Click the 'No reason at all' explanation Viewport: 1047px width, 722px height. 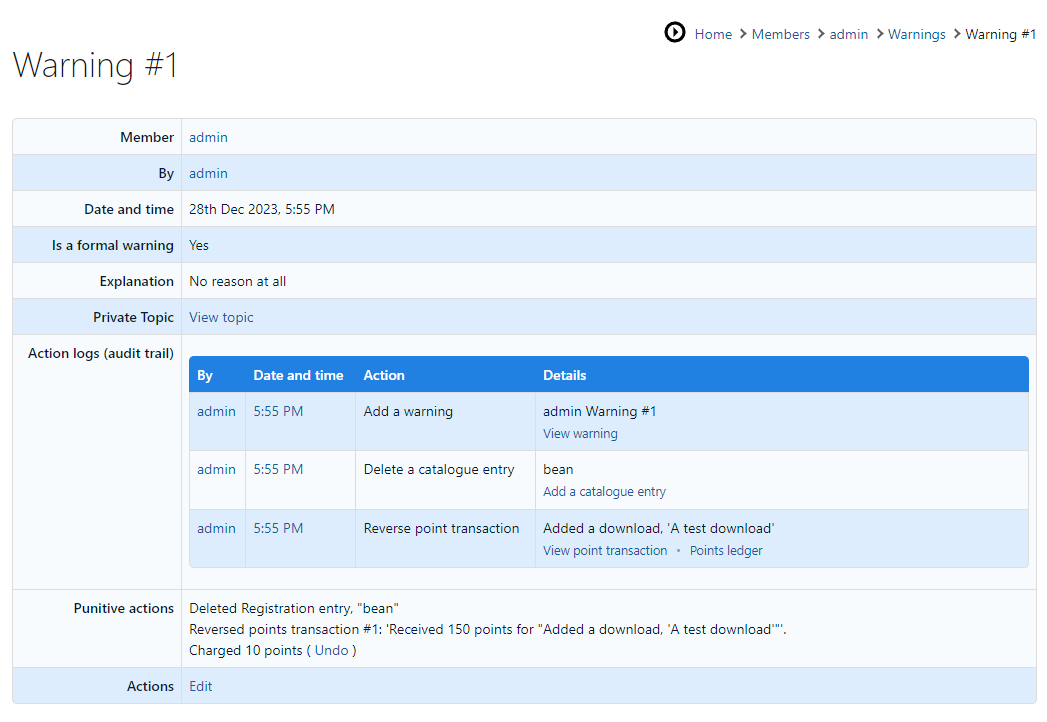click(238, 281)
